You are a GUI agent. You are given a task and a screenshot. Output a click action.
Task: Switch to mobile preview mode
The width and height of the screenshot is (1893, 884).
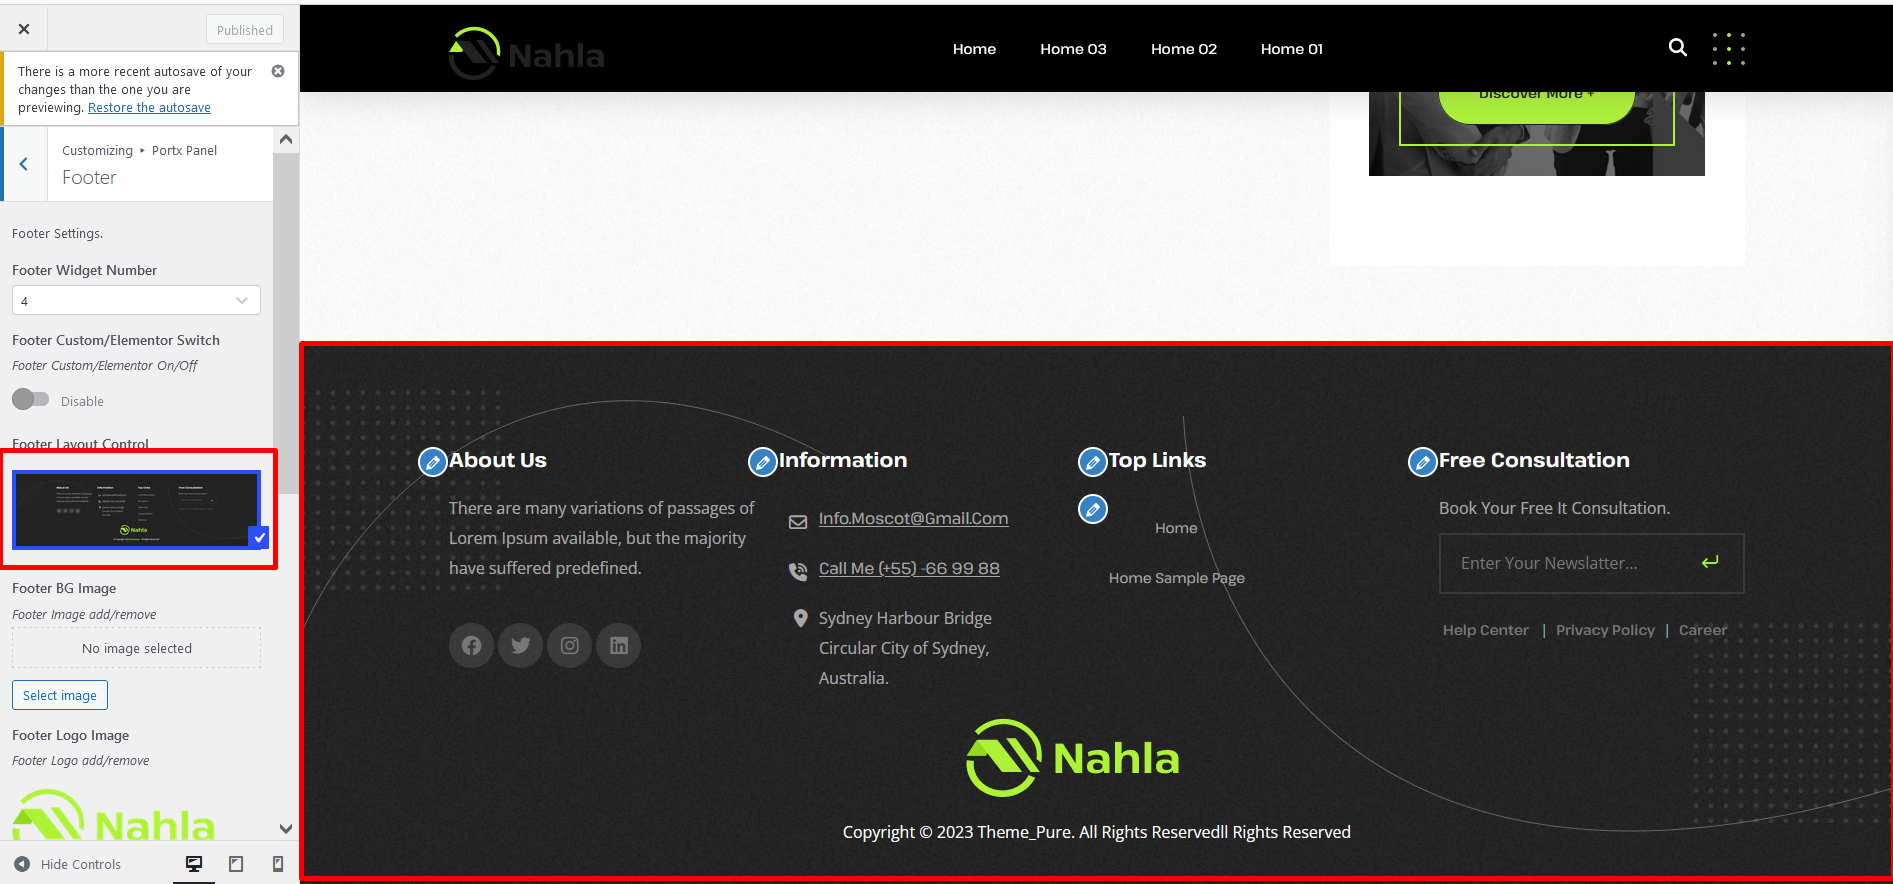tap(278, 864)
